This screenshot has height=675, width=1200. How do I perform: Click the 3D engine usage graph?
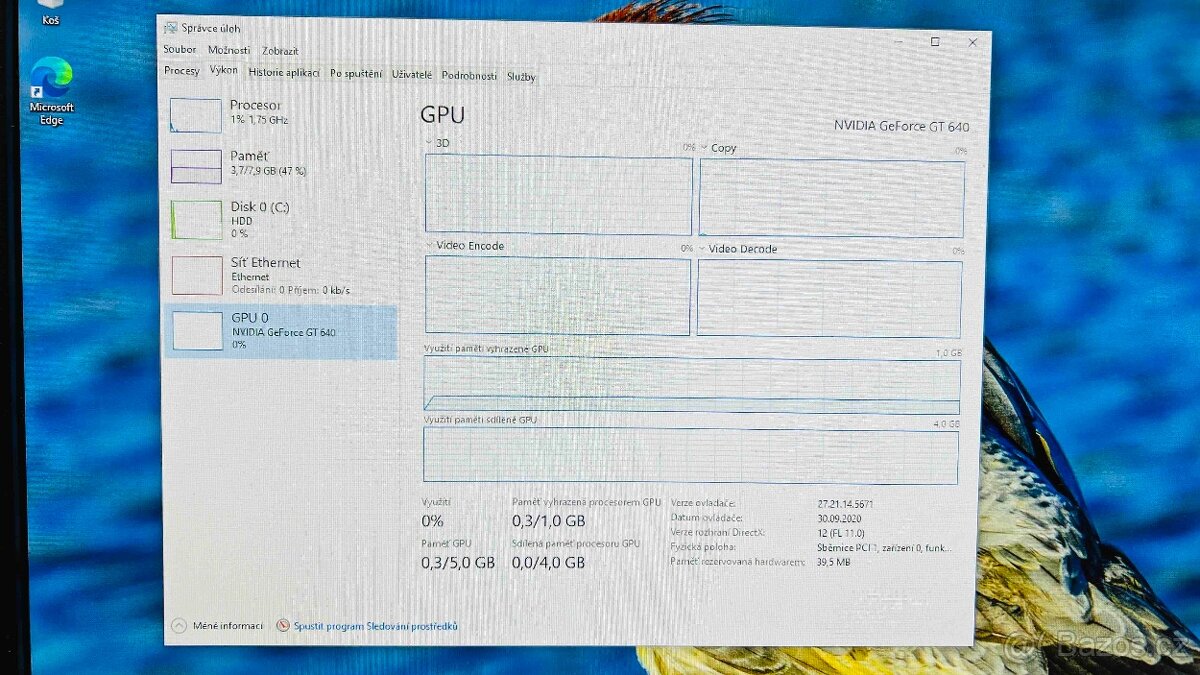point(558,195)
